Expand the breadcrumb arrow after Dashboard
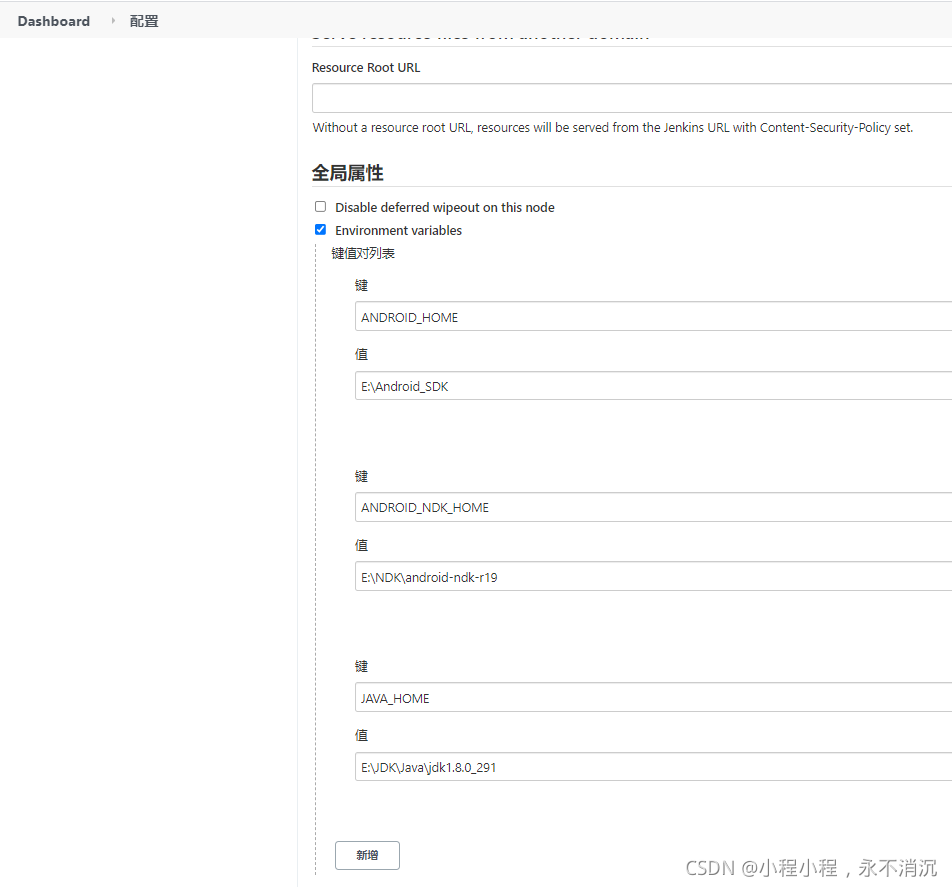The width and height of the screenshot is (952, 887). [x=113, y=21]
